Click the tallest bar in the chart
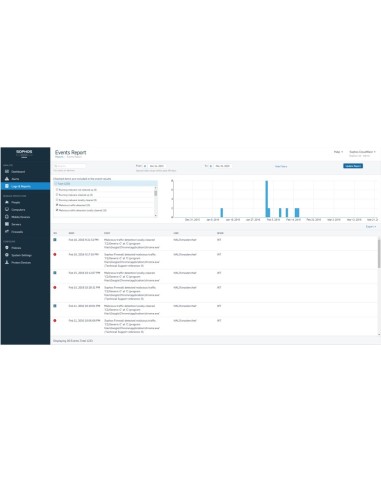 click(266, 199)
